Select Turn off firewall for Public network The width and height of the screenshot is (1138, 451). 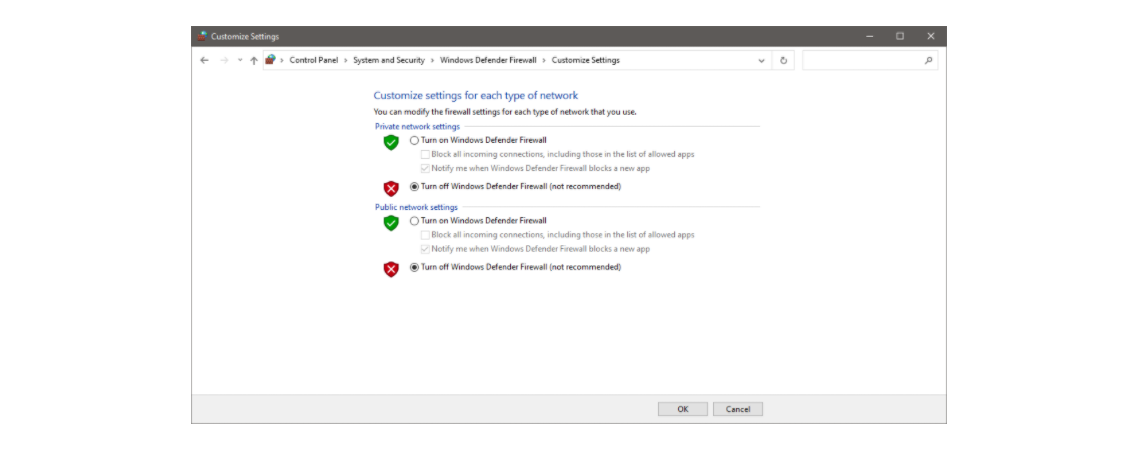click(415, 267)
